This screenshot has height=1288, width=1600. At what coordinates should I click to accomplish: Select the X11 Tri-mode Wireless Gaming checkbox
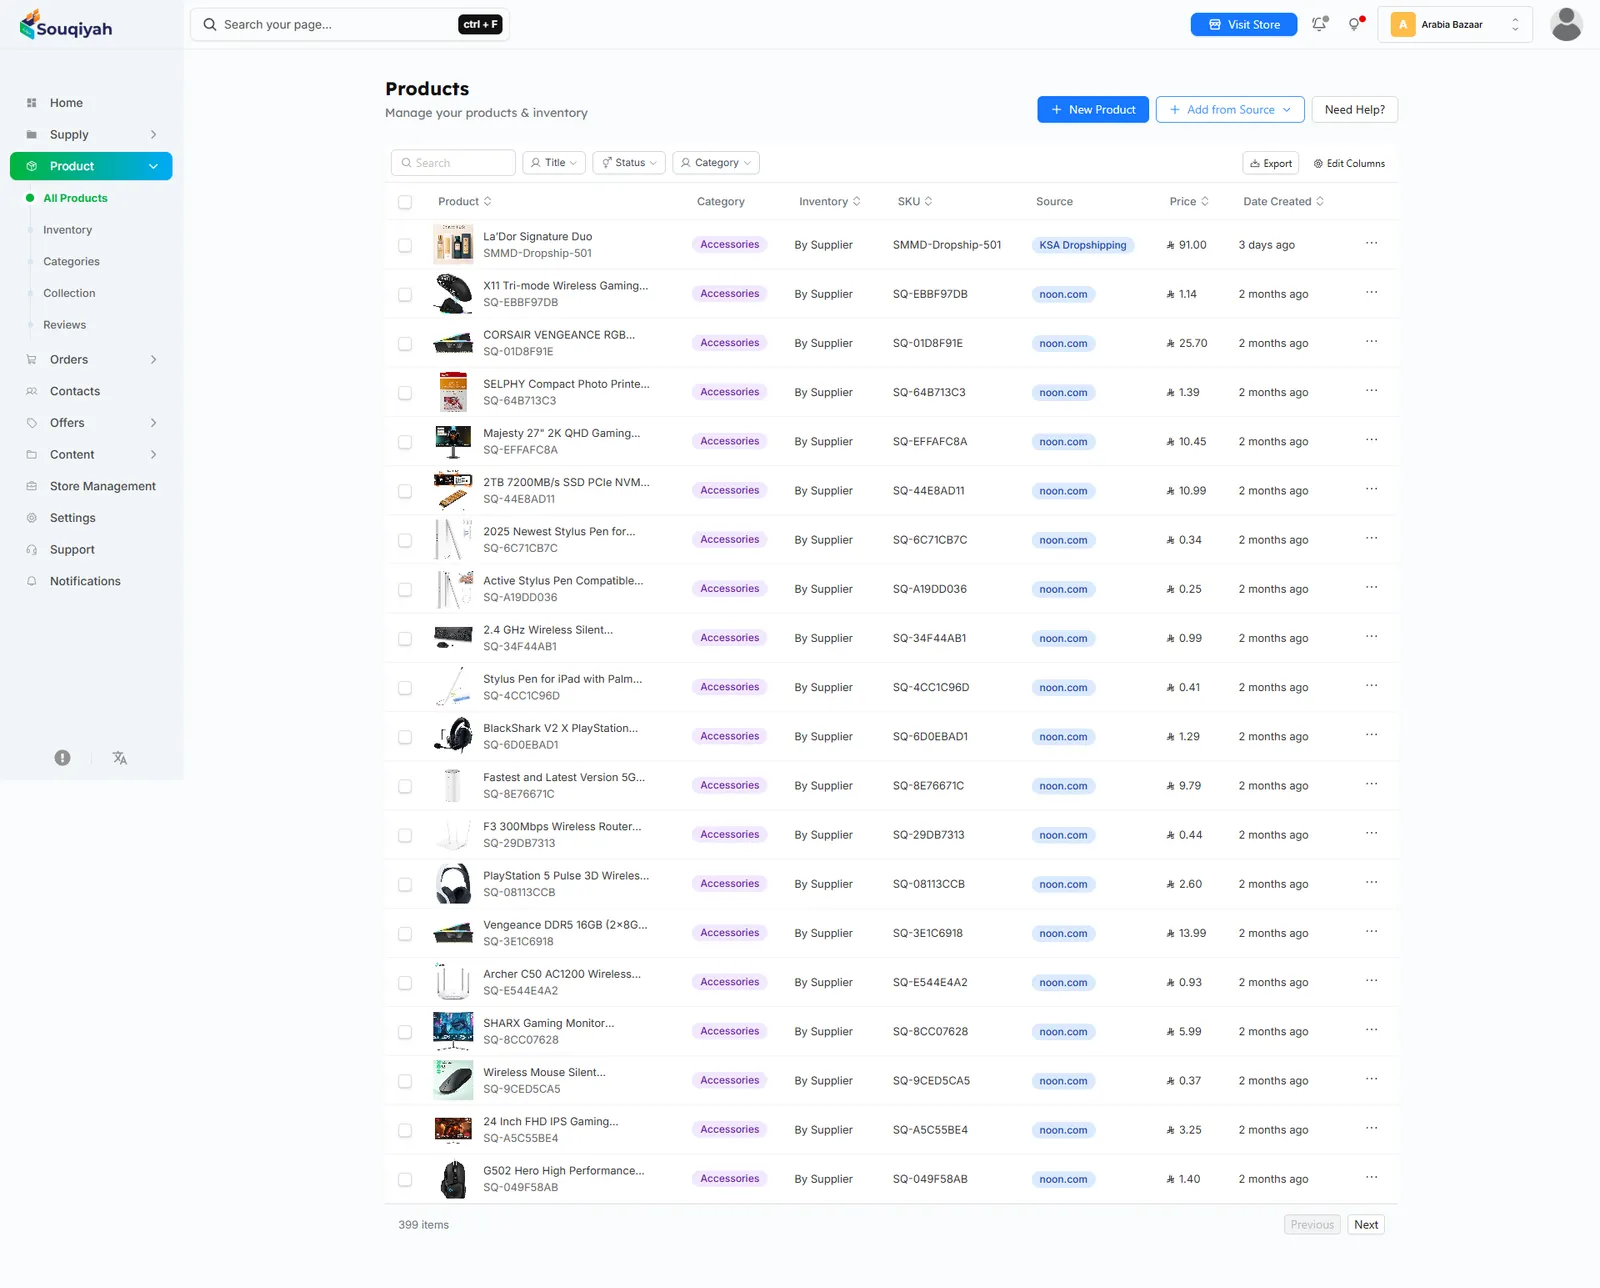click(405, 294)
